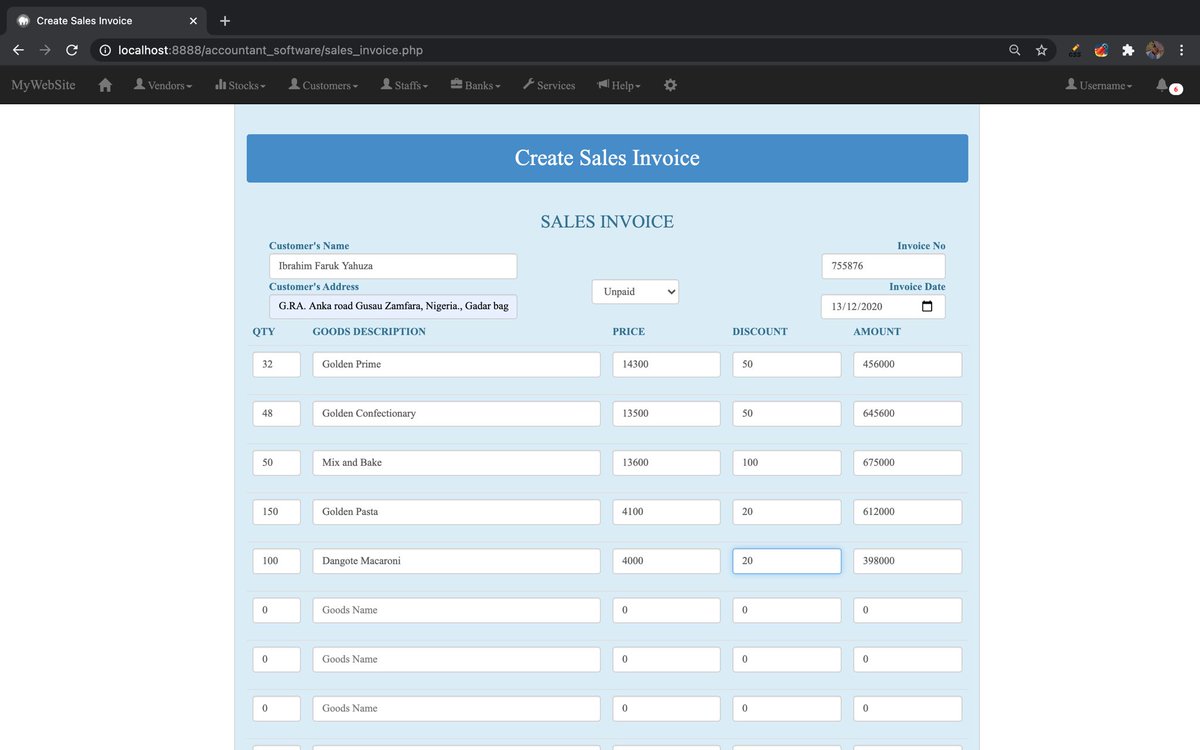
Task: Expand the Banks dropdown menu
Action: pyautogui.click(x=475, y=85)
